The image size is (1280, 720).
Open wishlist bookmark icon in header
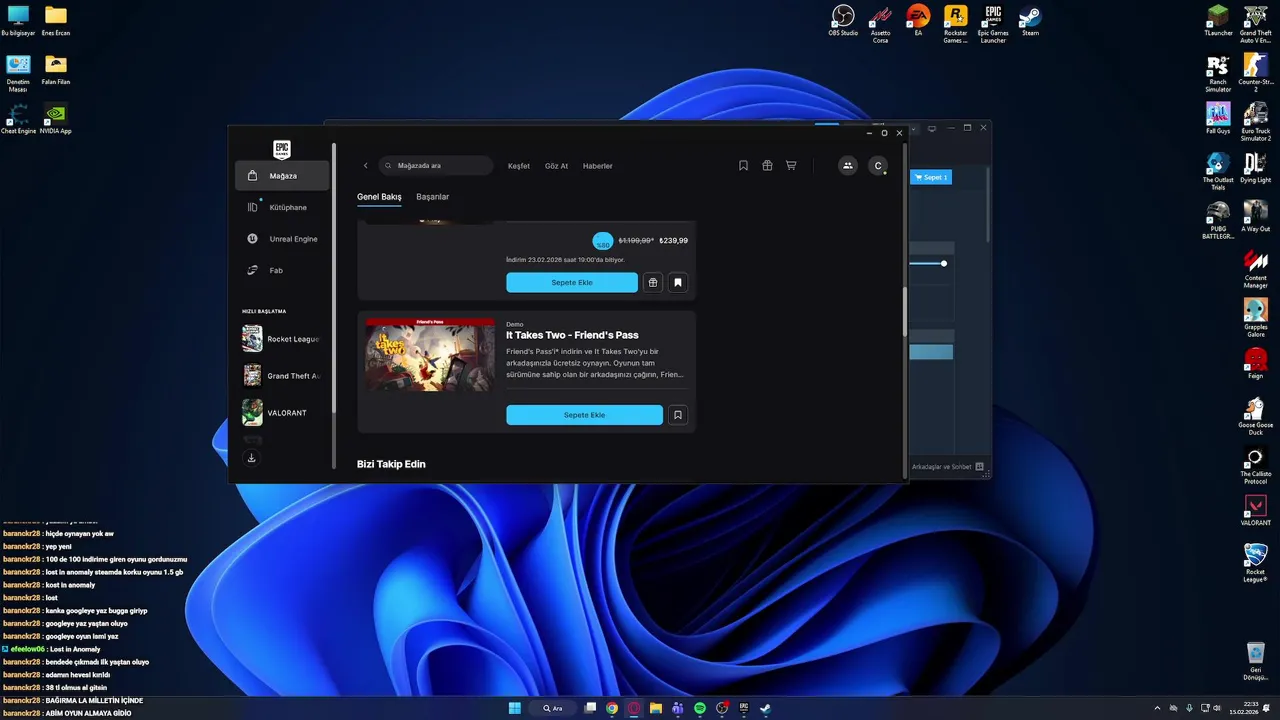[x=743, y=166]
